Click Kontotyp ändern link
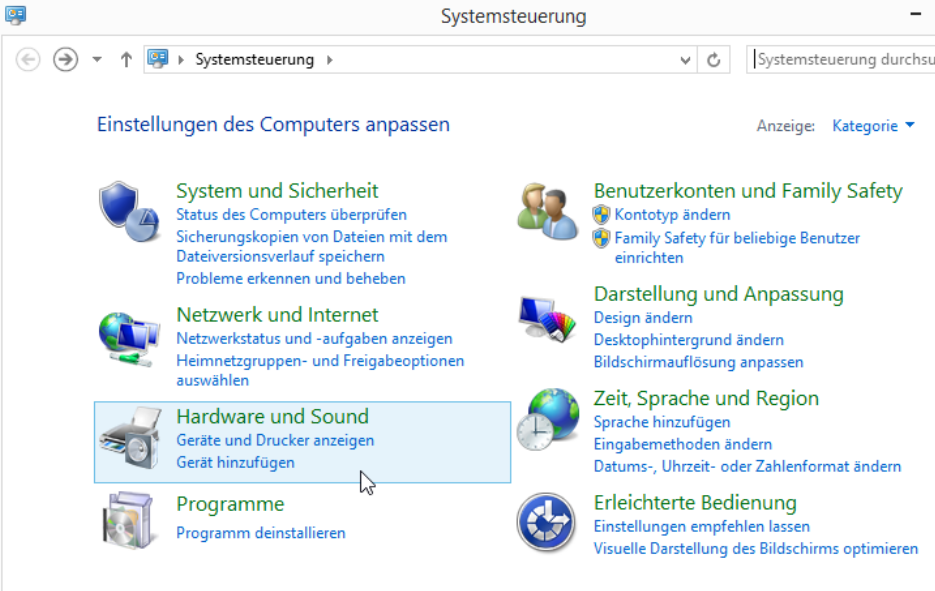Image resolution: width=935 pixels, height=591 pixels. tap(673, 215)
